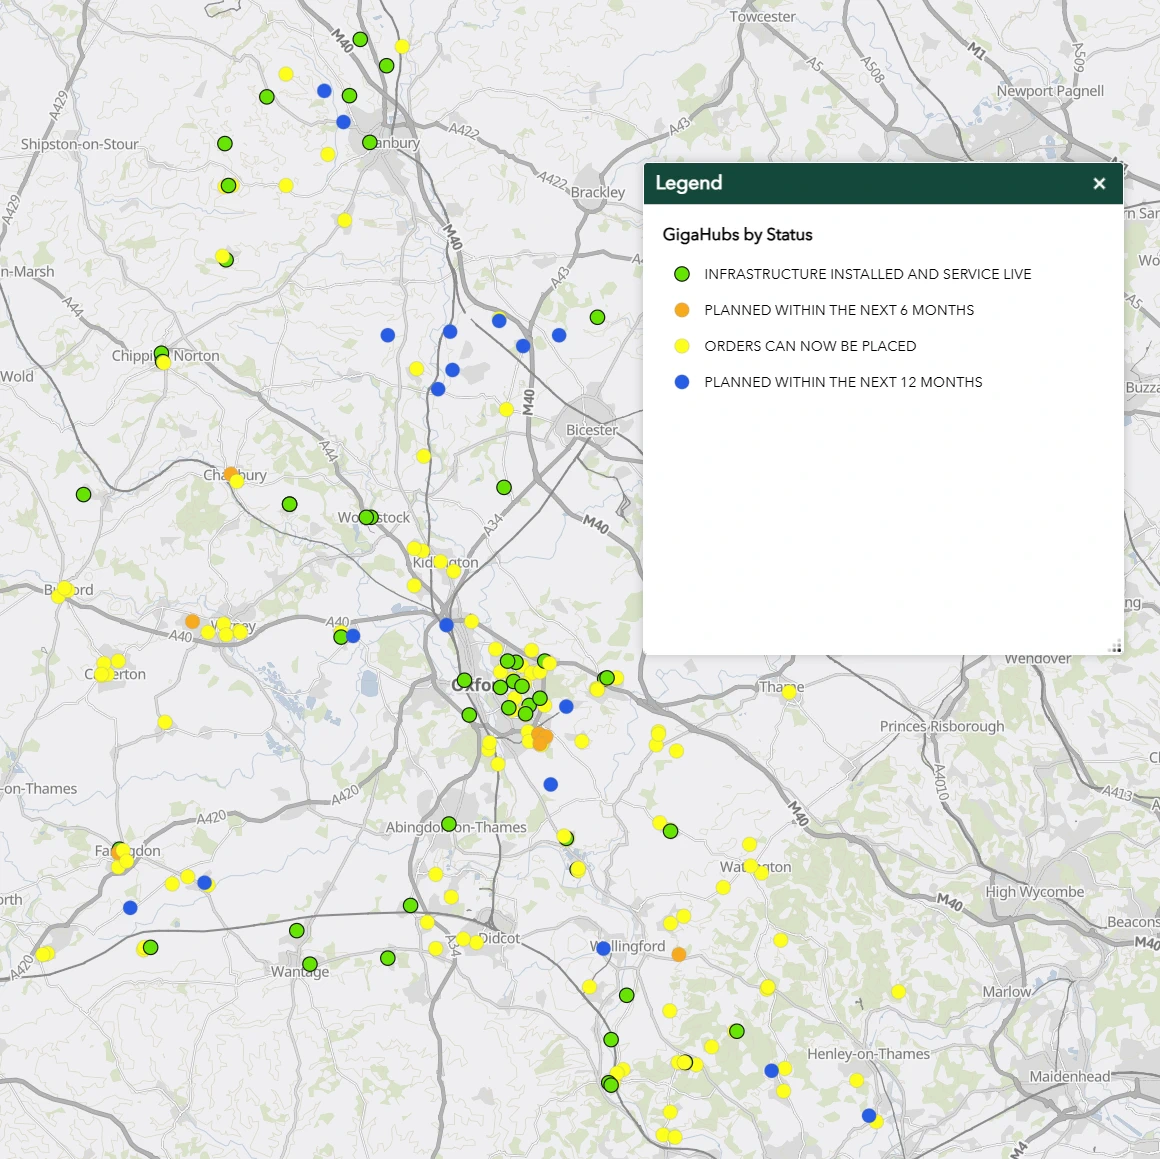Screen dimensions: 1160x1159
Task: Click the Brackley place label
Action: [598, 192]
